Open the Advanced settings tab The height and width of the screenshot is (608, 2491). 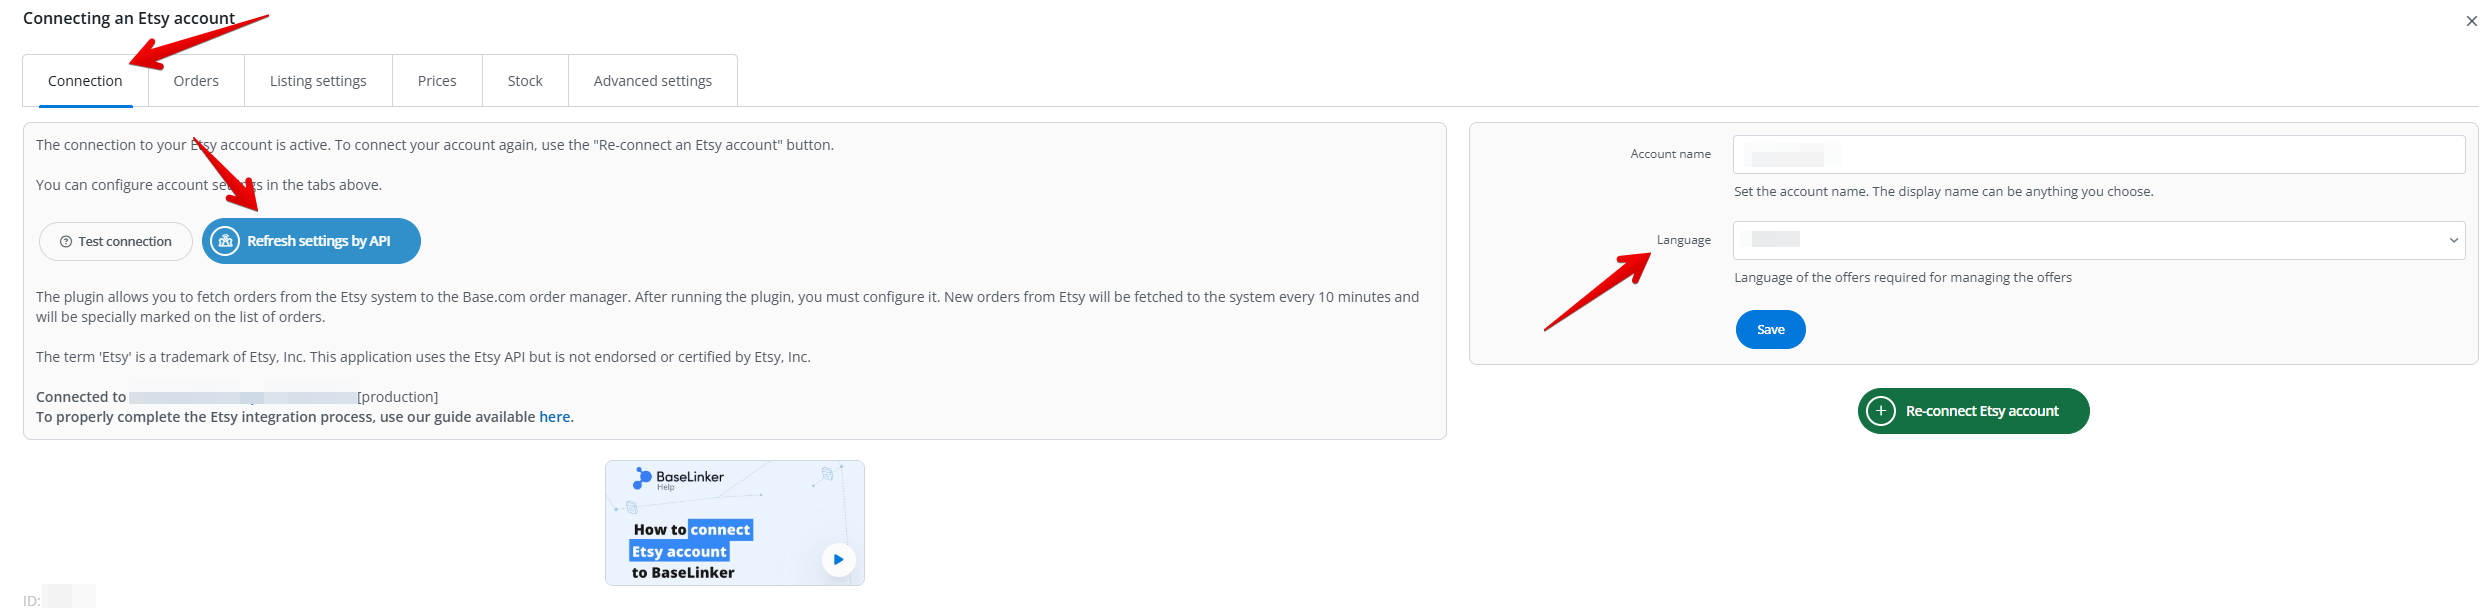652,81
